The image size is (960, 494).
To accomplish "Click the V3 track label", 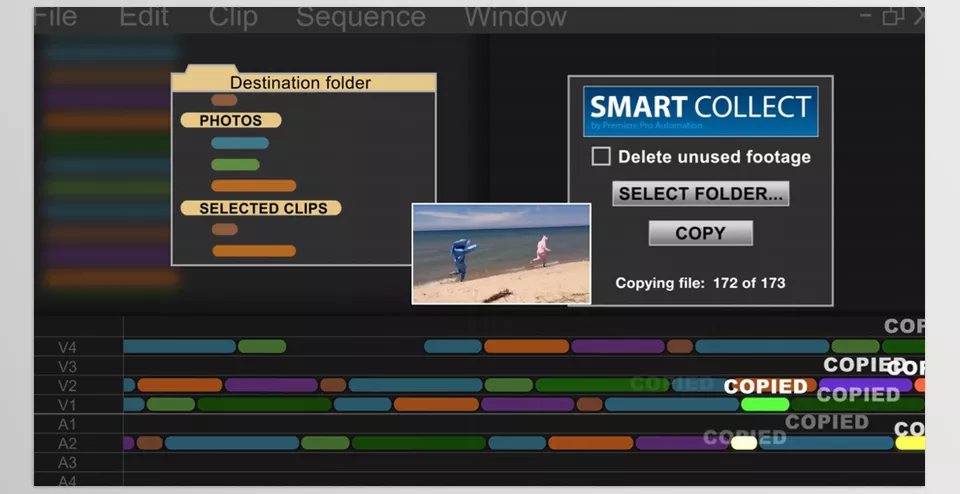I will pos(67,367).
